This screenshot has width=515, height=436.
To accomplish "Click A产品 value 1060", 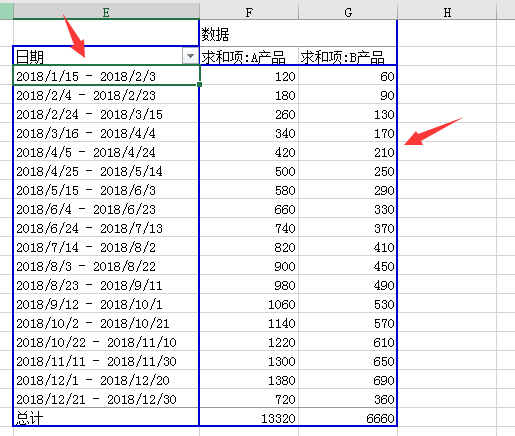I will 249,303.
